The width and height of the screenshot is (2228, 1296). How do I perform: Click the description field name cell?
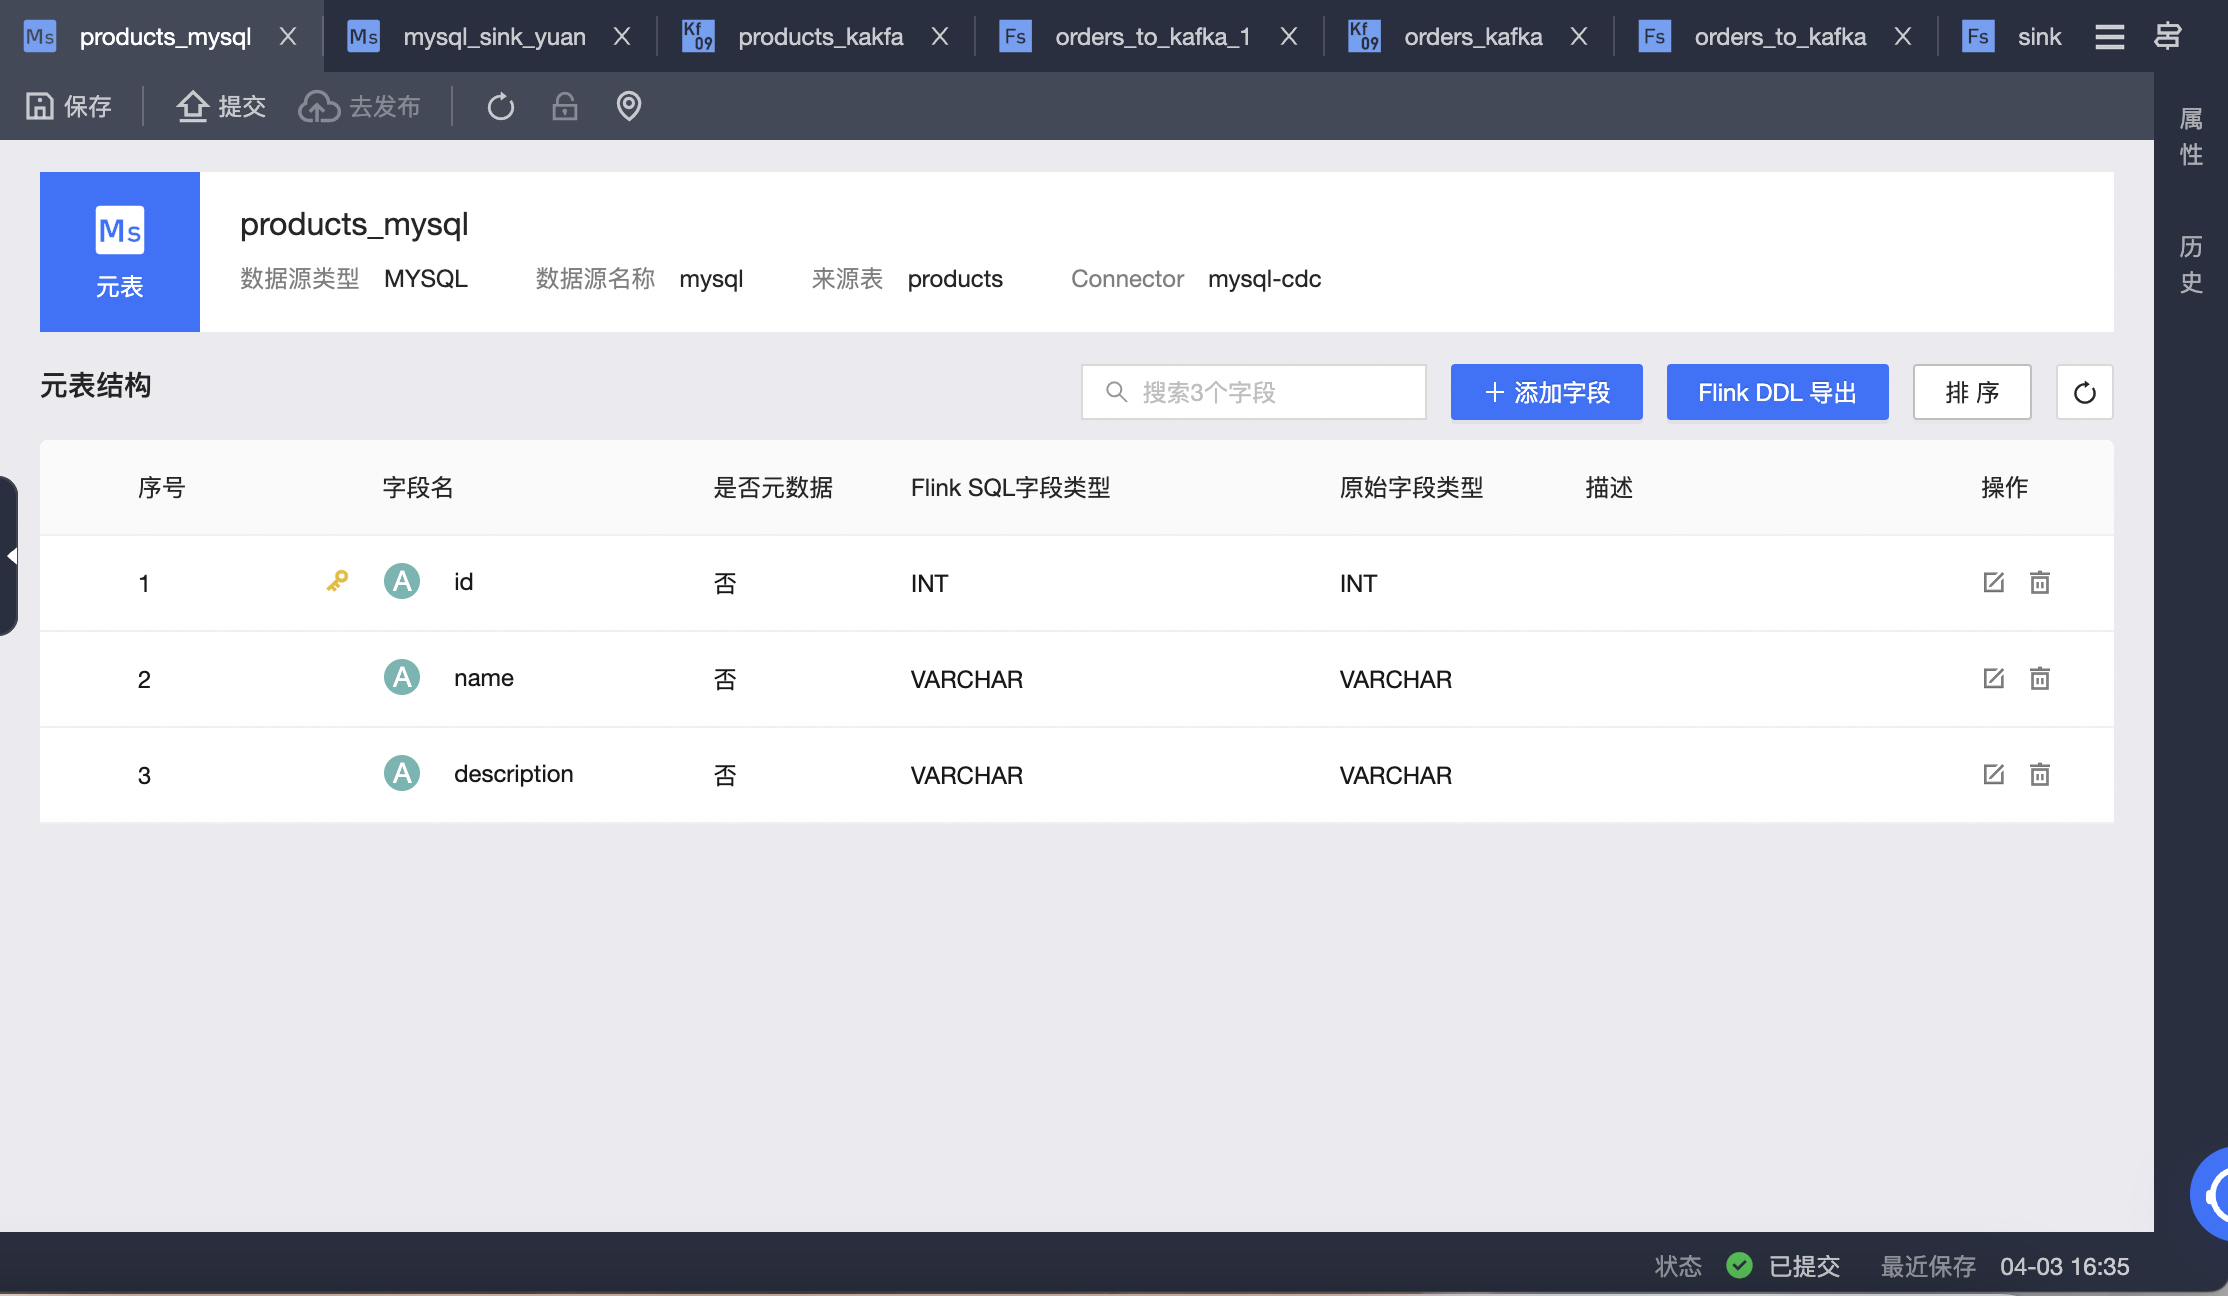pos(513,774)
